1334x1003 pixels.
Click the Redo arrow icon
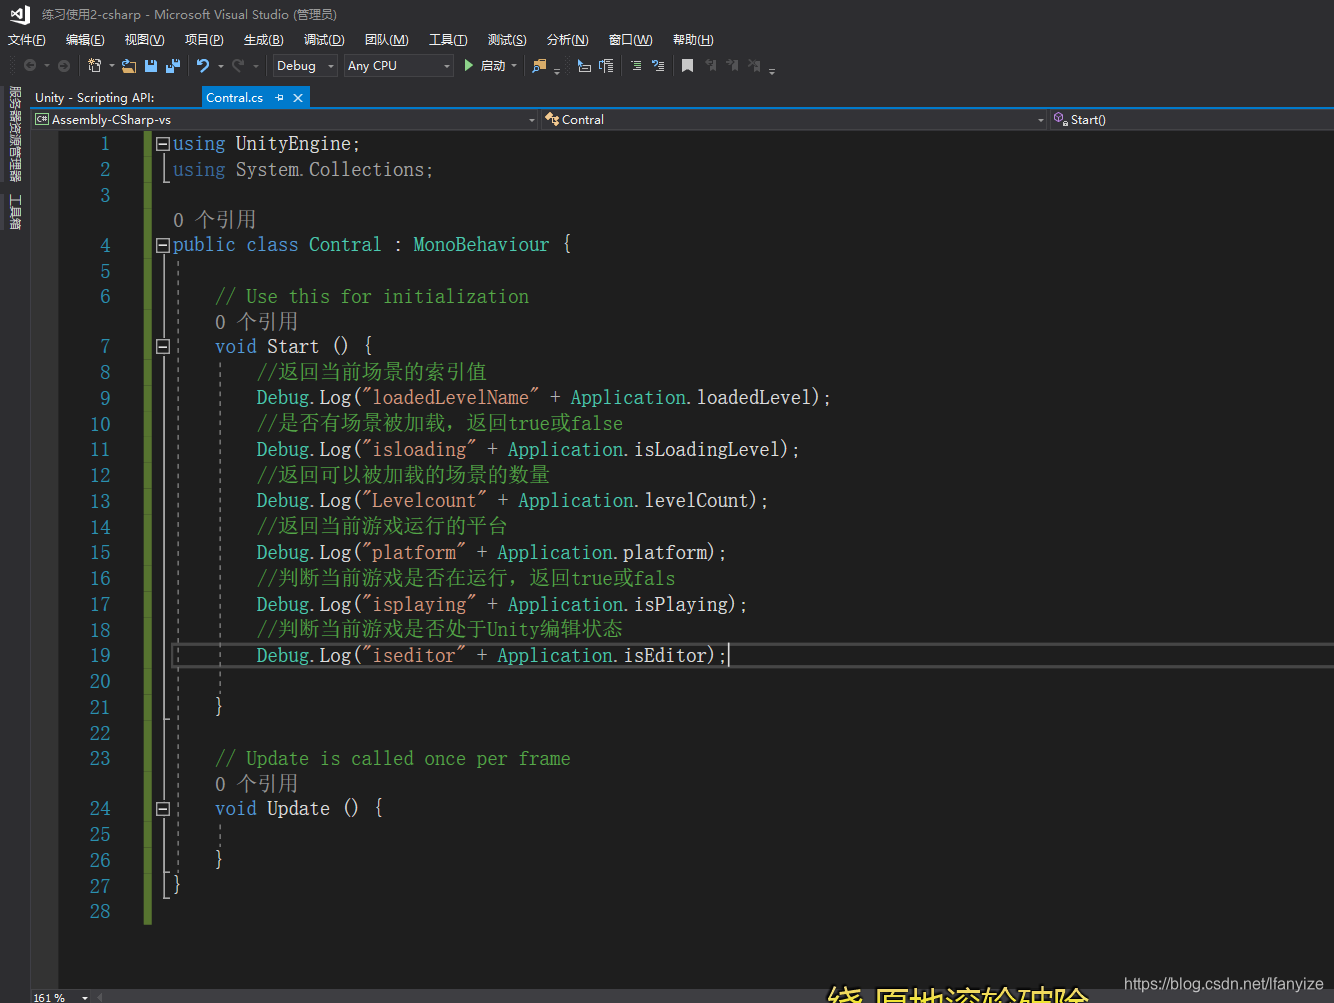tap(238, 66)
